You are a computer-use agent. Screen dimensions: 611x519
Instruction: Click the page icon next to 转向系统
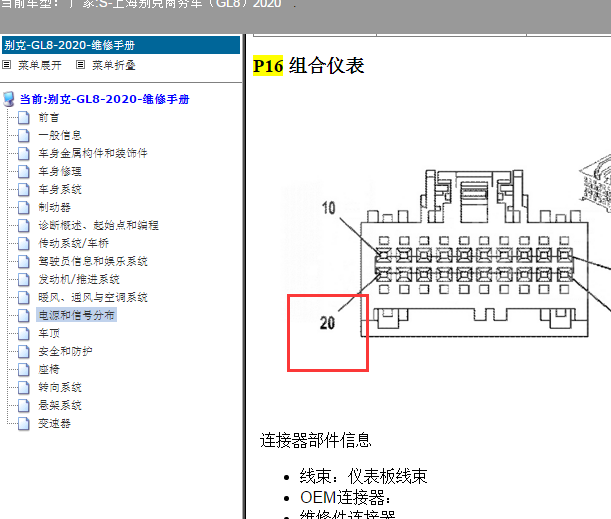tap(23, 387)
